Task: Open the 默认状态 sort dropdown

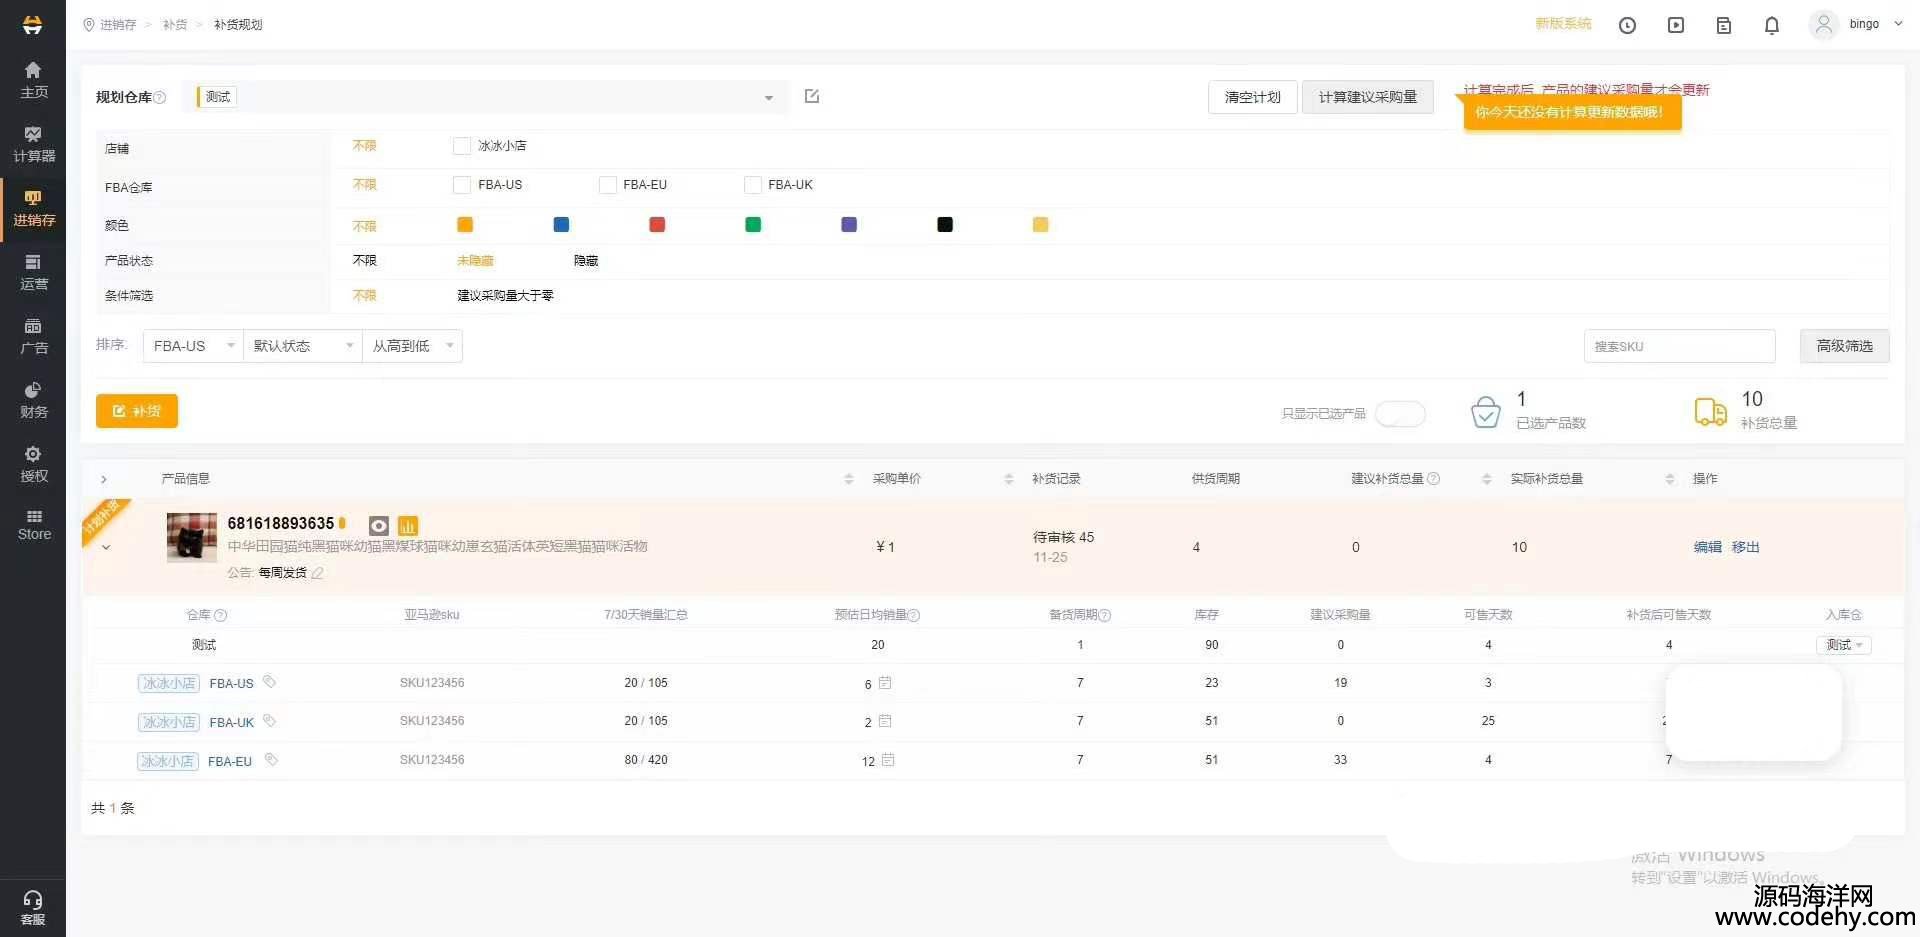Action: (303, 346)
